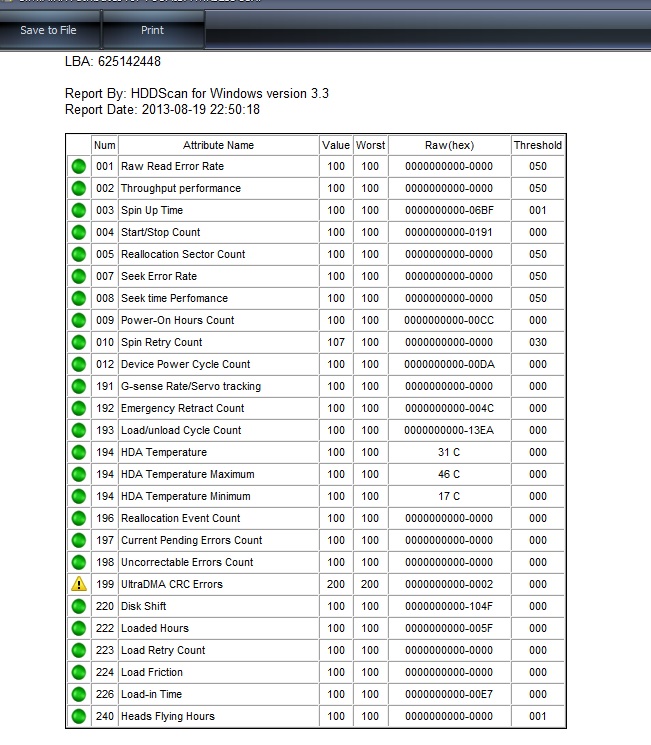Click the Attribute Name column header

click(219, 145)
